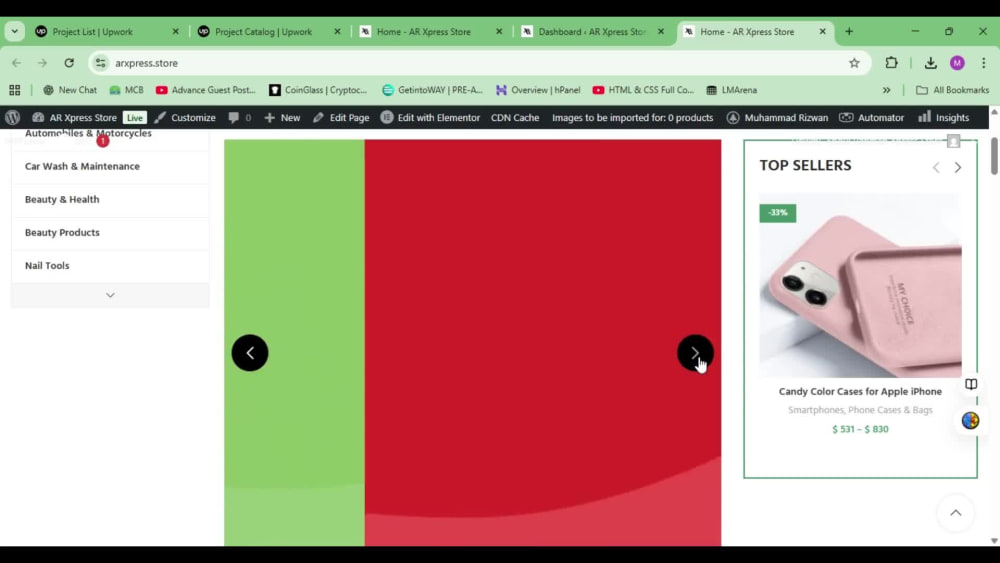The image size is (1000, 563).
Task: Show more bookmarks with double chevron
Action: pos(886,90)
